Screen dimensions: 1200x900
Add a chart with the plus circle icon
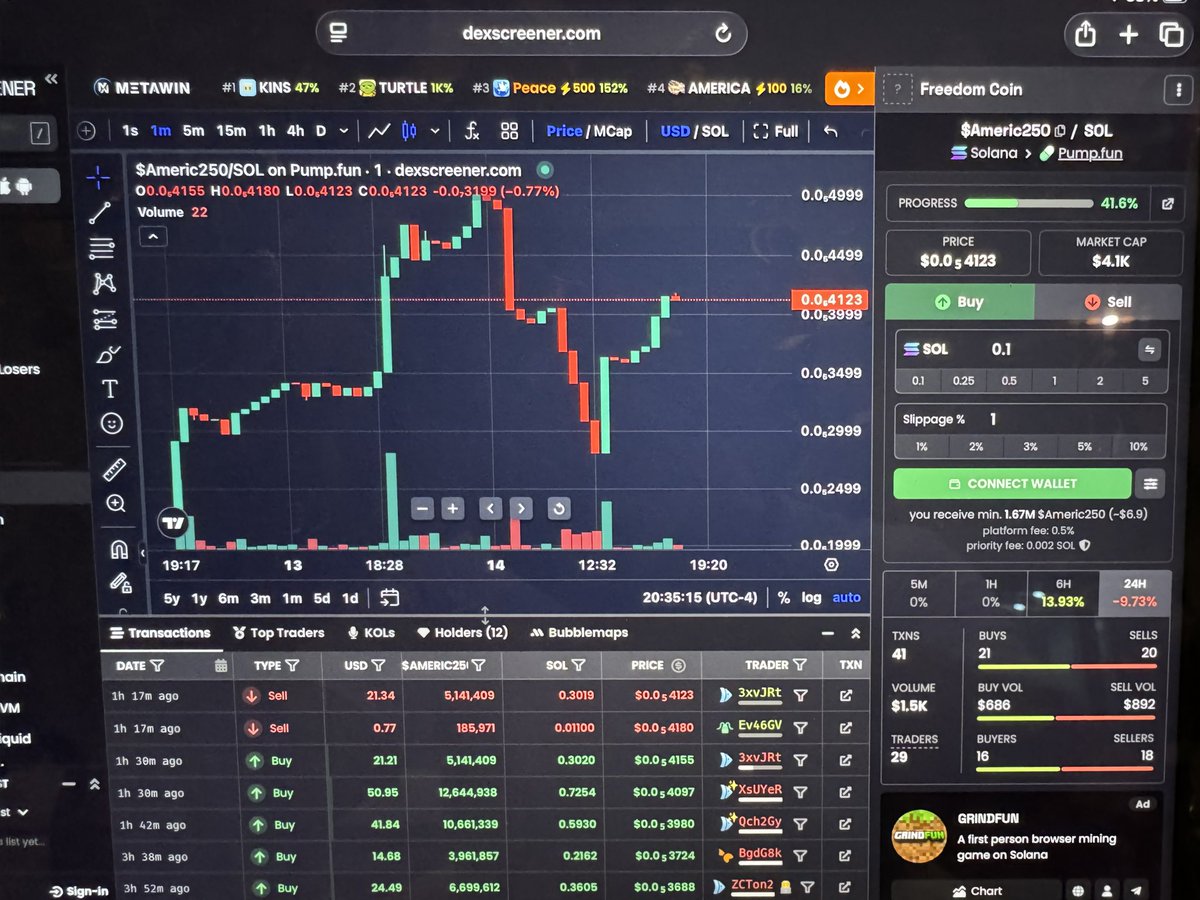[x=87, y=130]
